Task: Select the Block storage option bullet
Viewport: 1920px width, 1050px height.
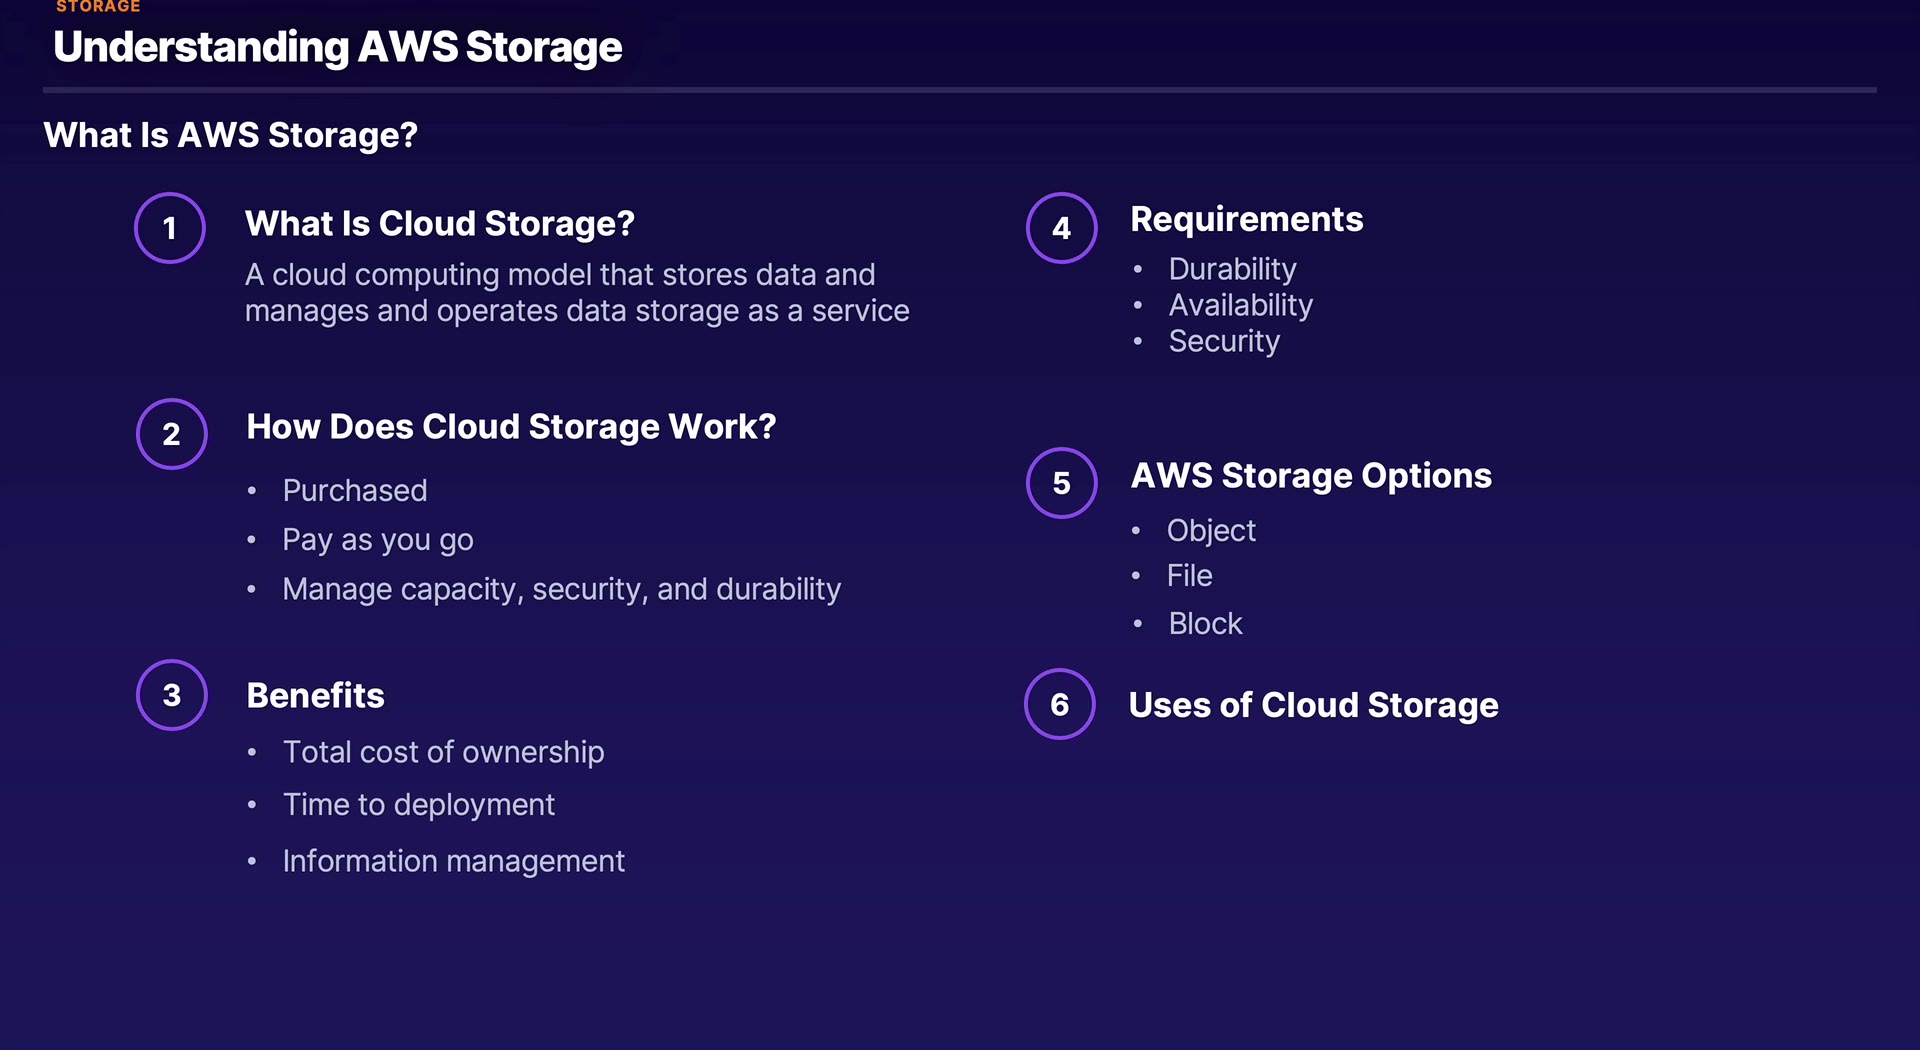Action: 1205,624
